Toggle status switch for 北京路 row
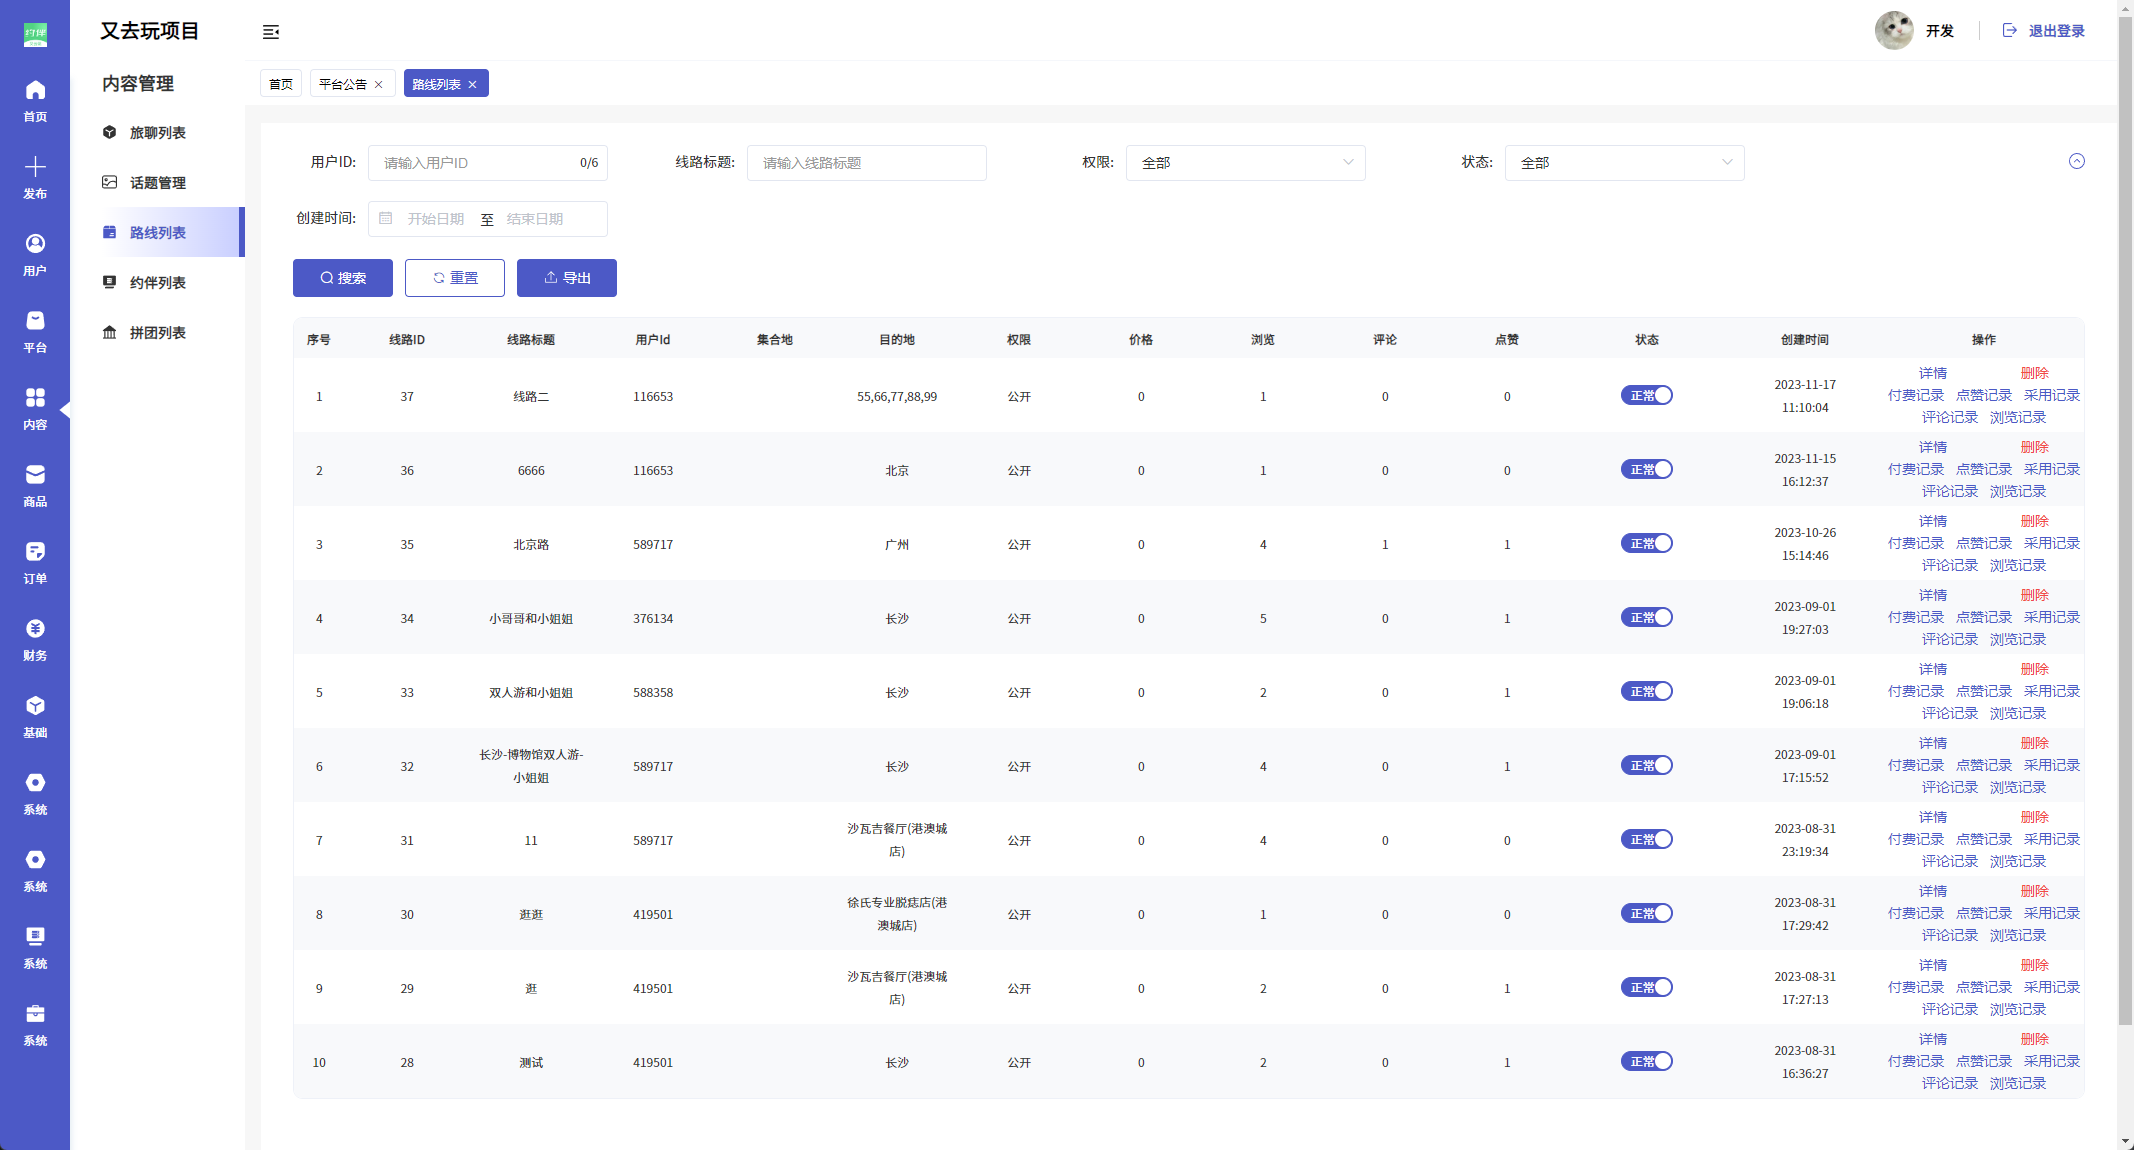Viewport: 2134px width, 1150px height. tap(1647, 544)
